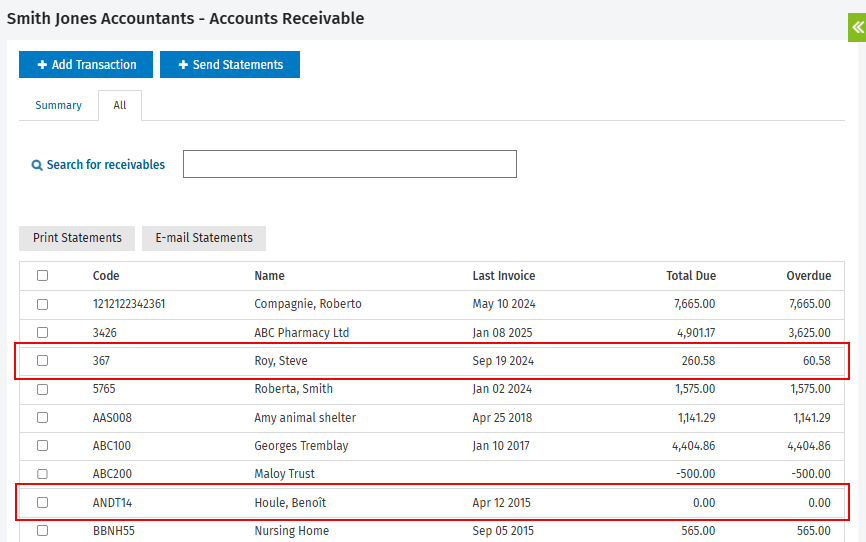This screenshot has width=866, height=542.
Task: Click total due amount 260.58
Action: click(x=698, y=361)
